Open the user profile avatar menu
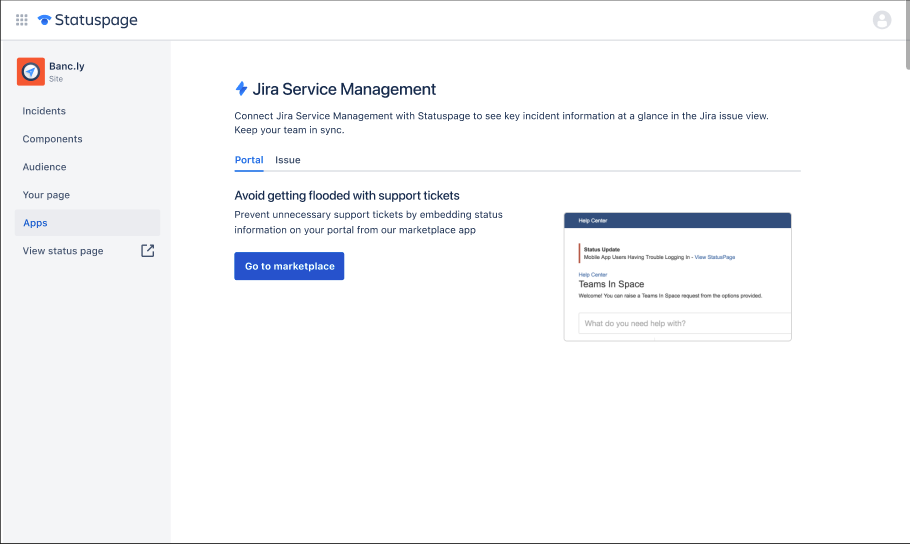 pos(882,20)
